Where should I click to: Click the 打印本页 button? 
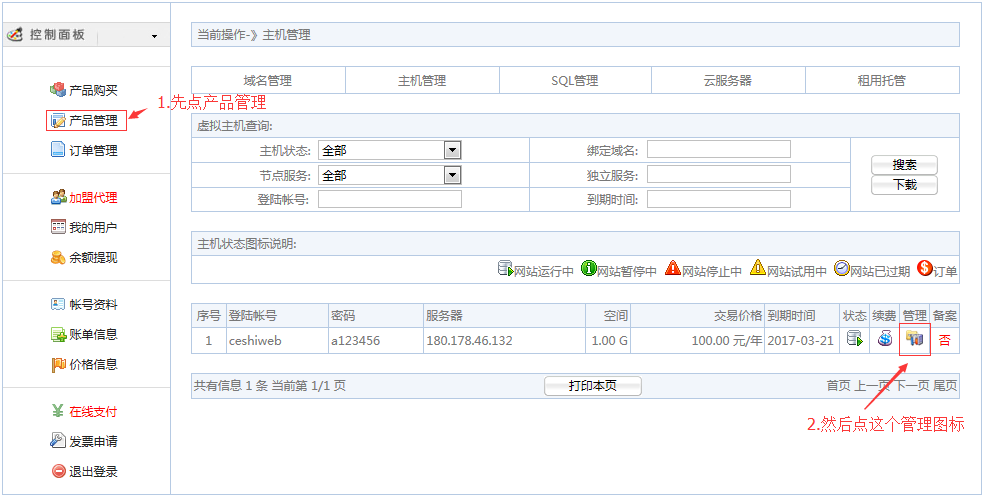(x=592, y=386)
